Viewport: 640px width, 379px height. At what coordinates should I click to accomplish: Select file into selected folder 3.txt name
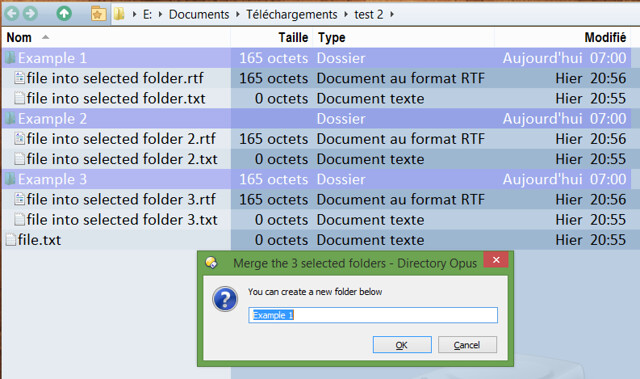(122, 219)
